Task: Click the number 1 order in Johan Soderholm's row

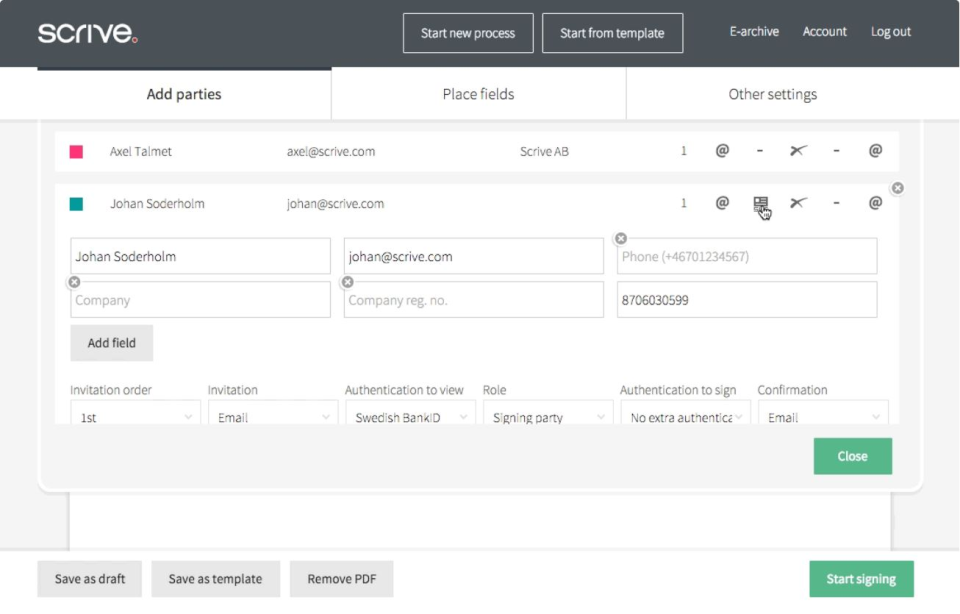Action: 684,203
